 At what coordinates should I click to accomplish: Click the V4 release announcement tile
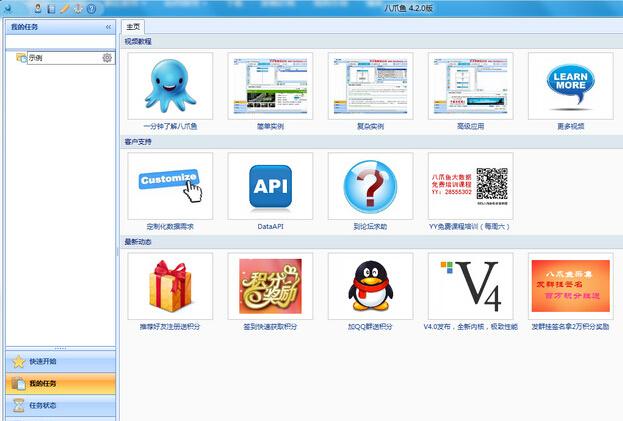point(470,286)
